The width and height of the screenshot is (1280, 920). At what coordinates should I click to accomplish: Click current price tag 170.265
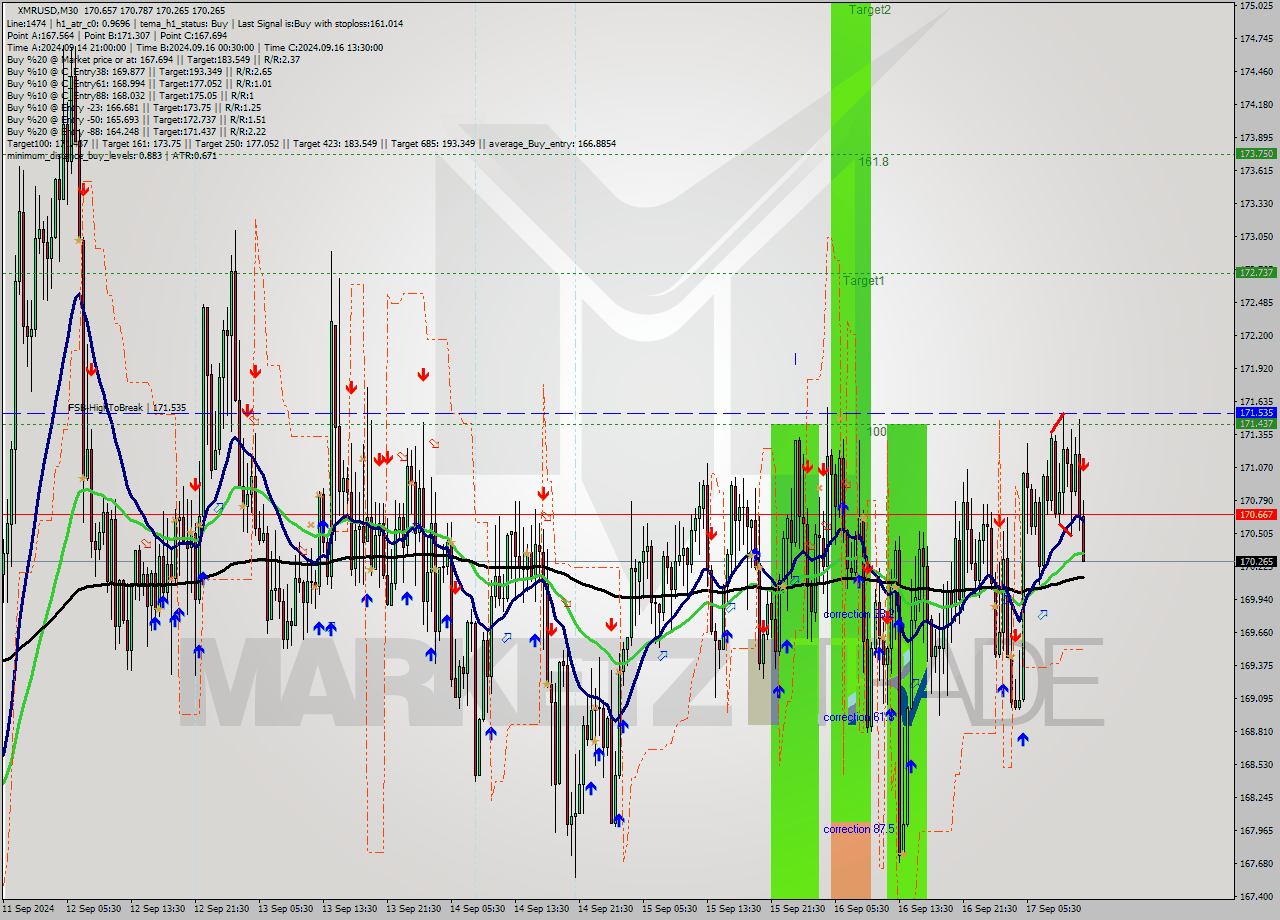point(1256,562)
